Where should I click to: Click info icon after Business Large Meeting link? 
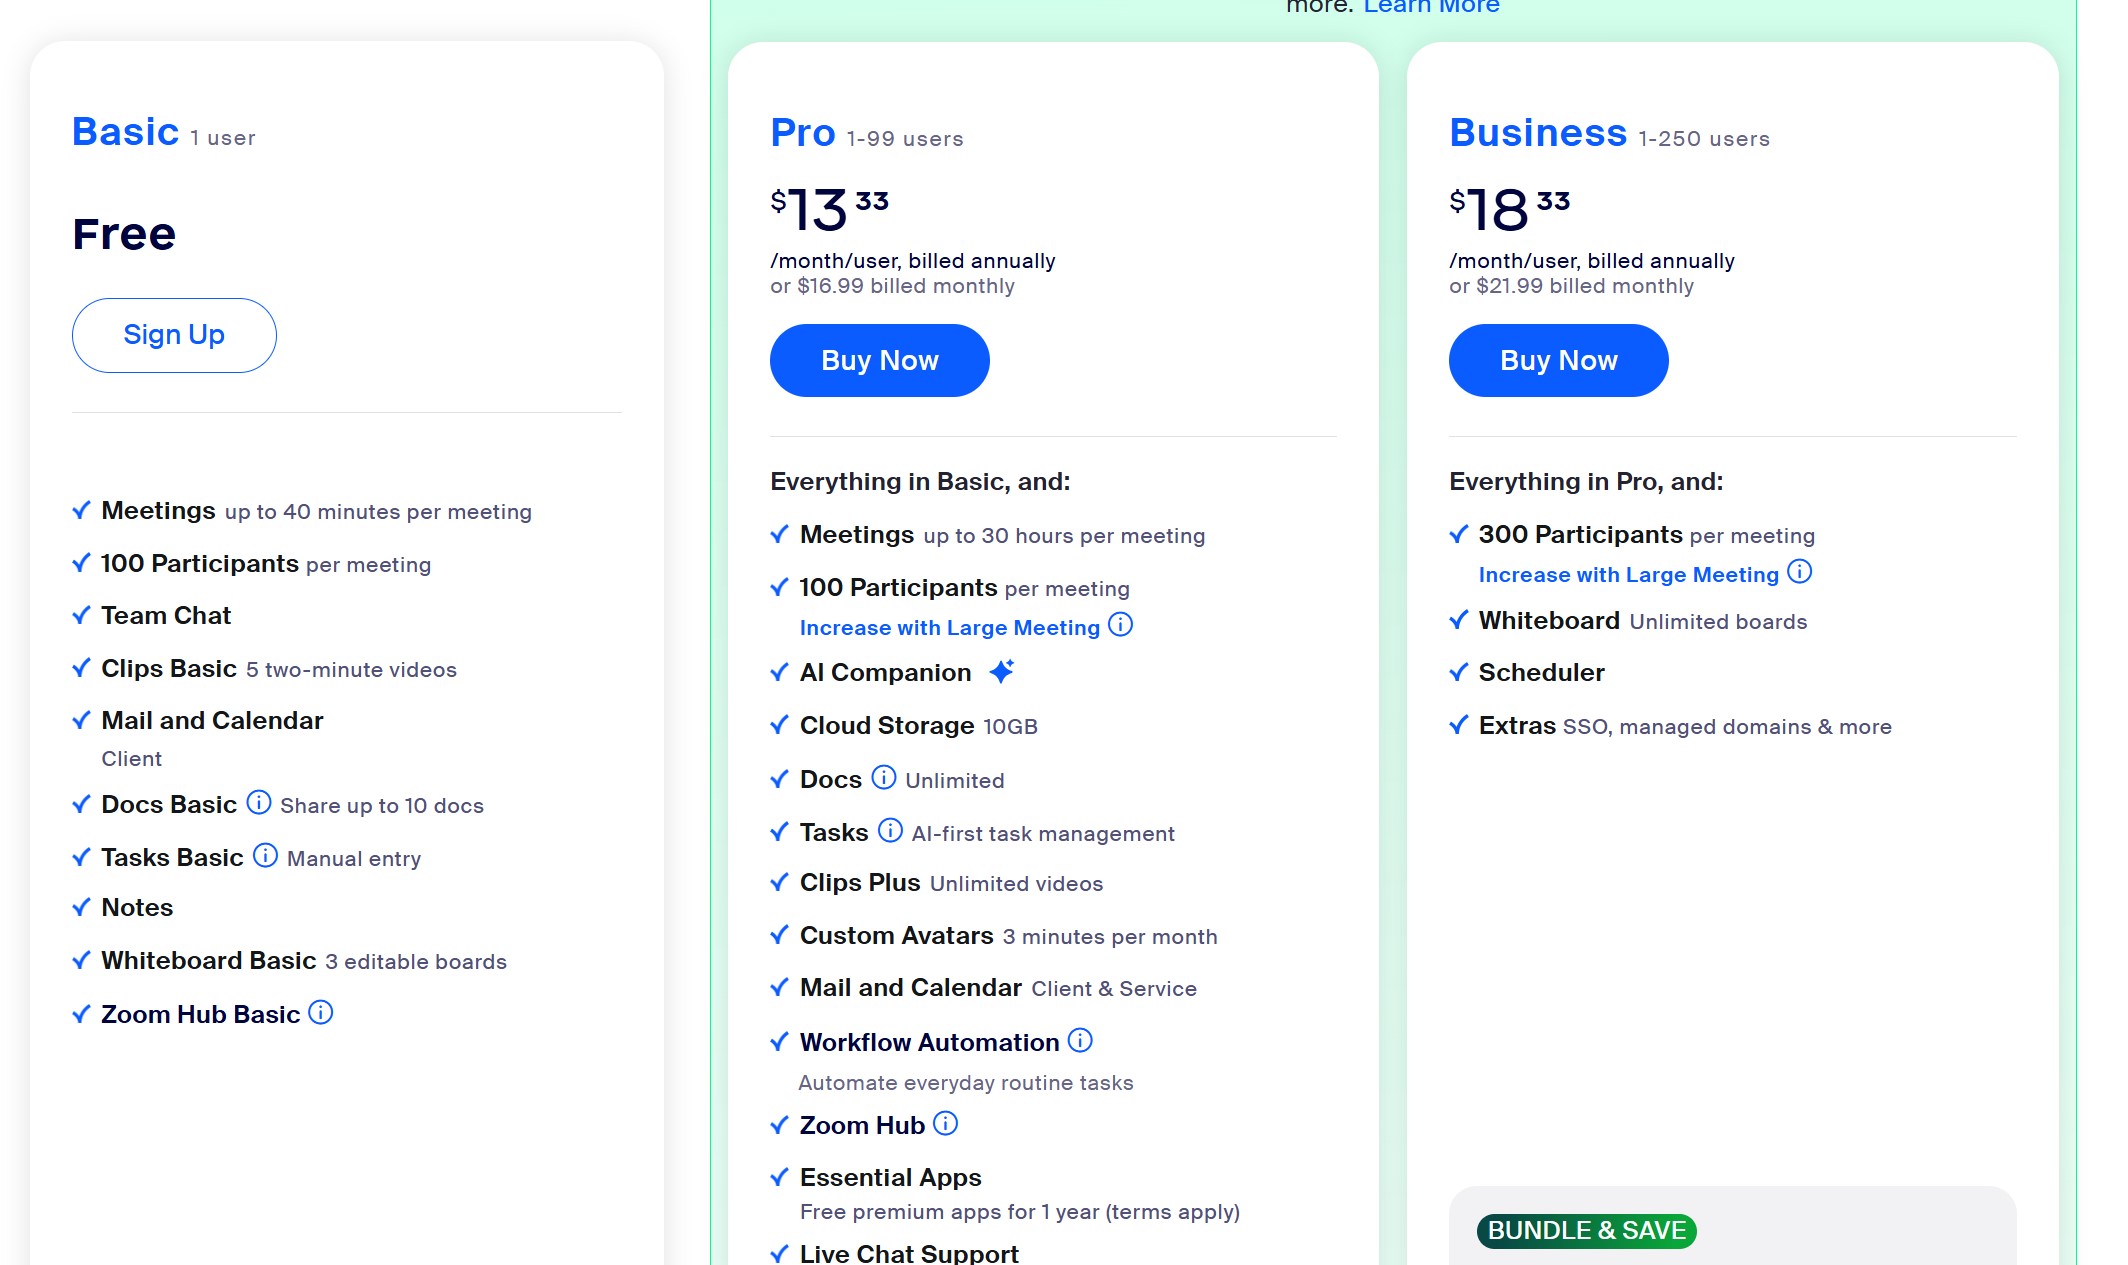point(1800,572)
